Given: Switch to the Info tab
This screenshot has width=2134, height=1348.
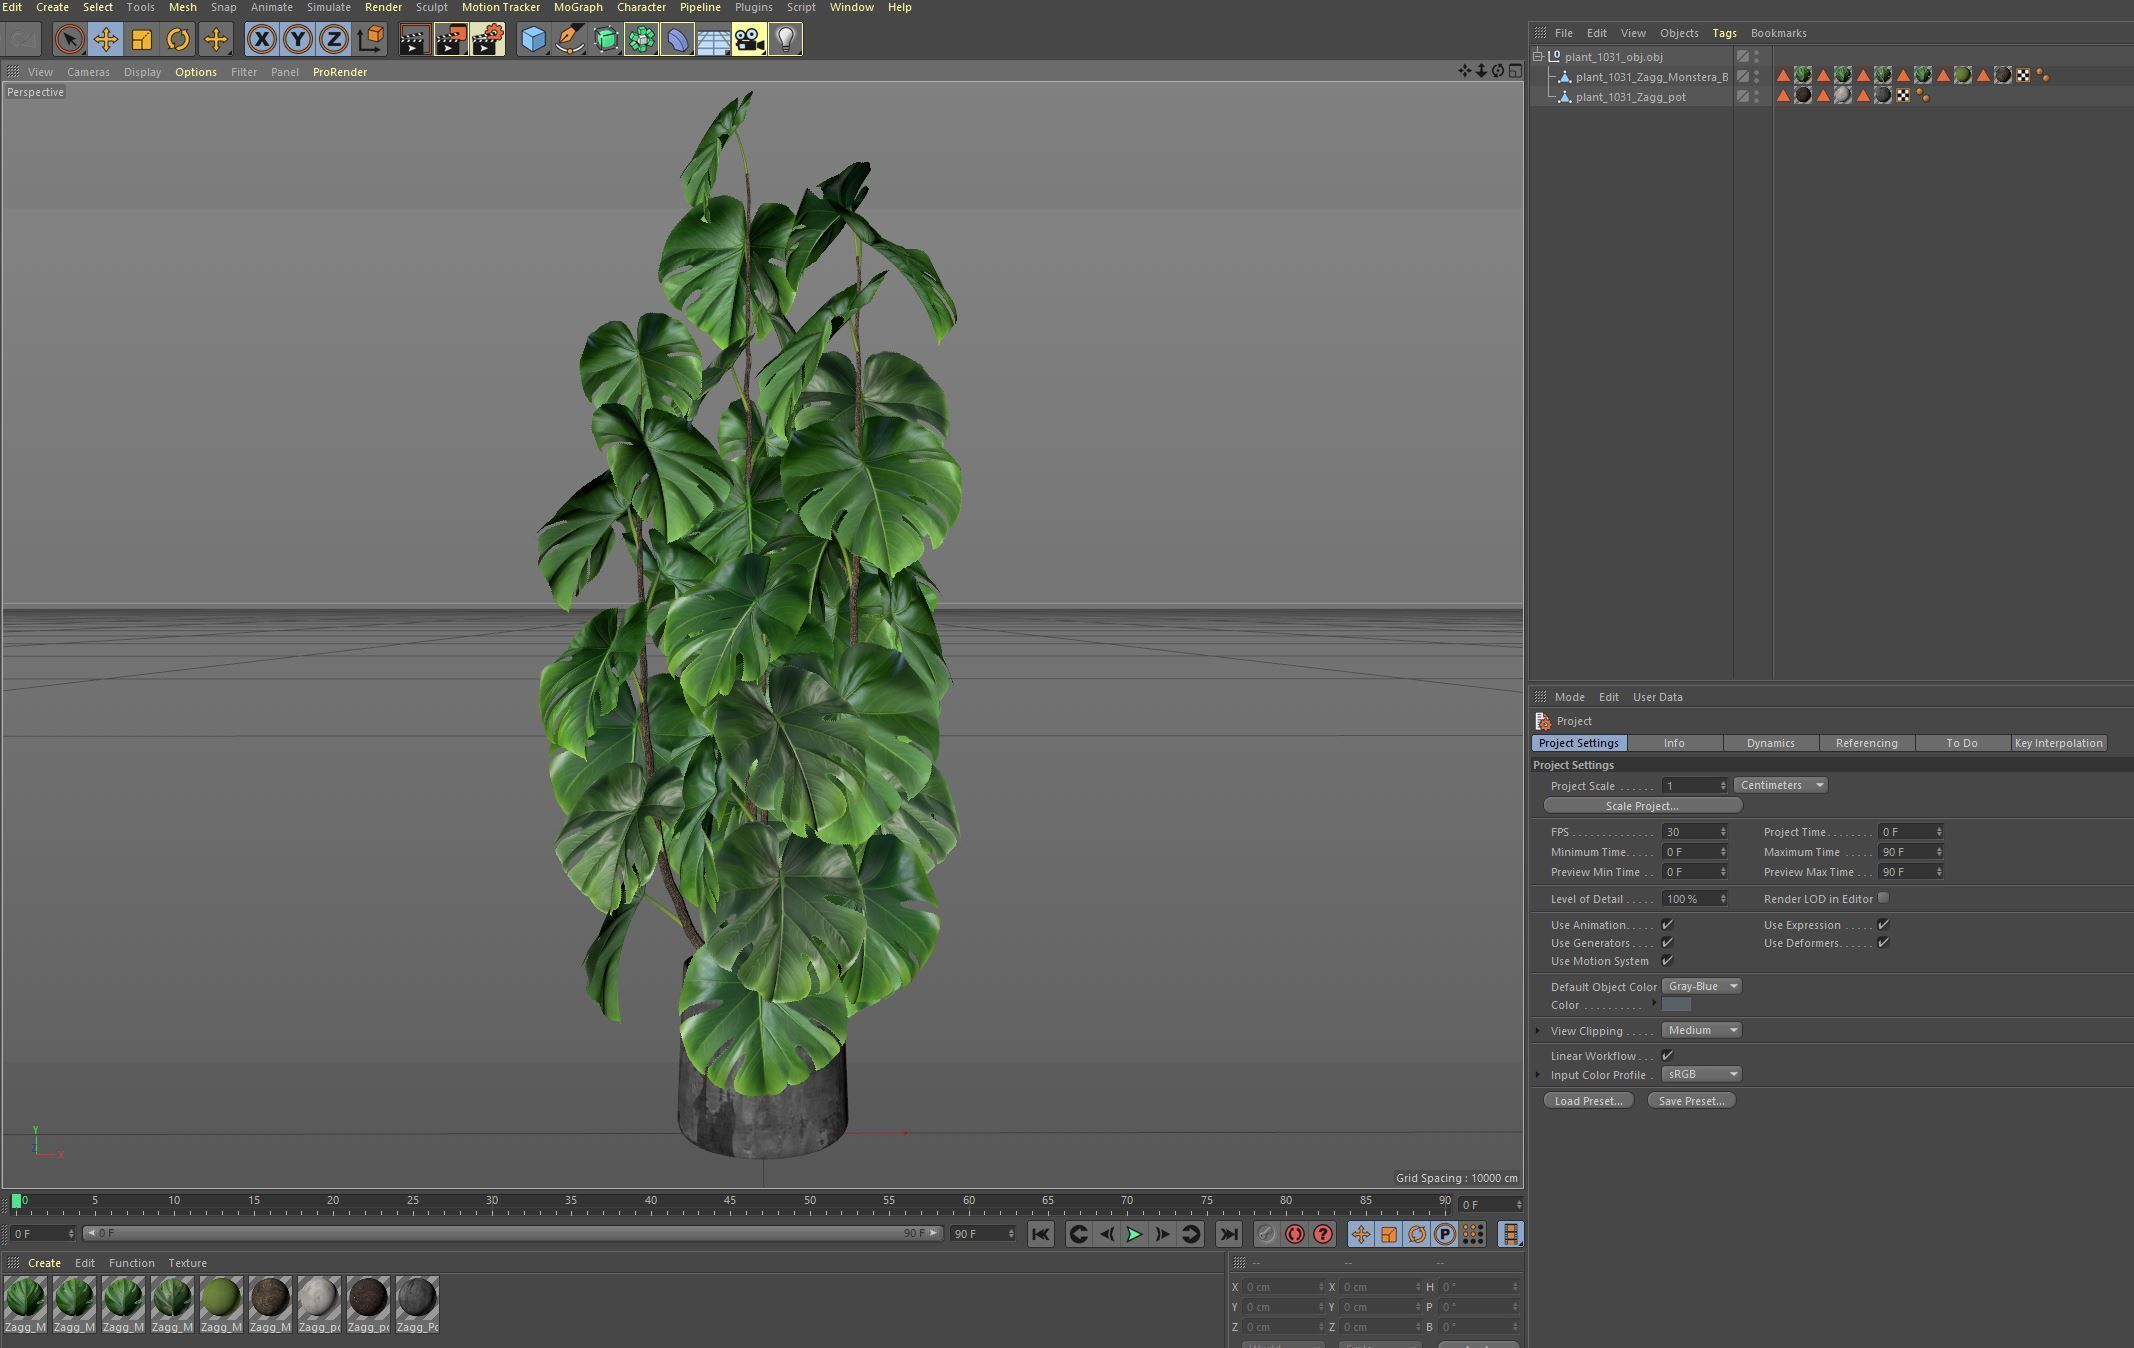Looking at the screenshot, I should click(1674, 743).
